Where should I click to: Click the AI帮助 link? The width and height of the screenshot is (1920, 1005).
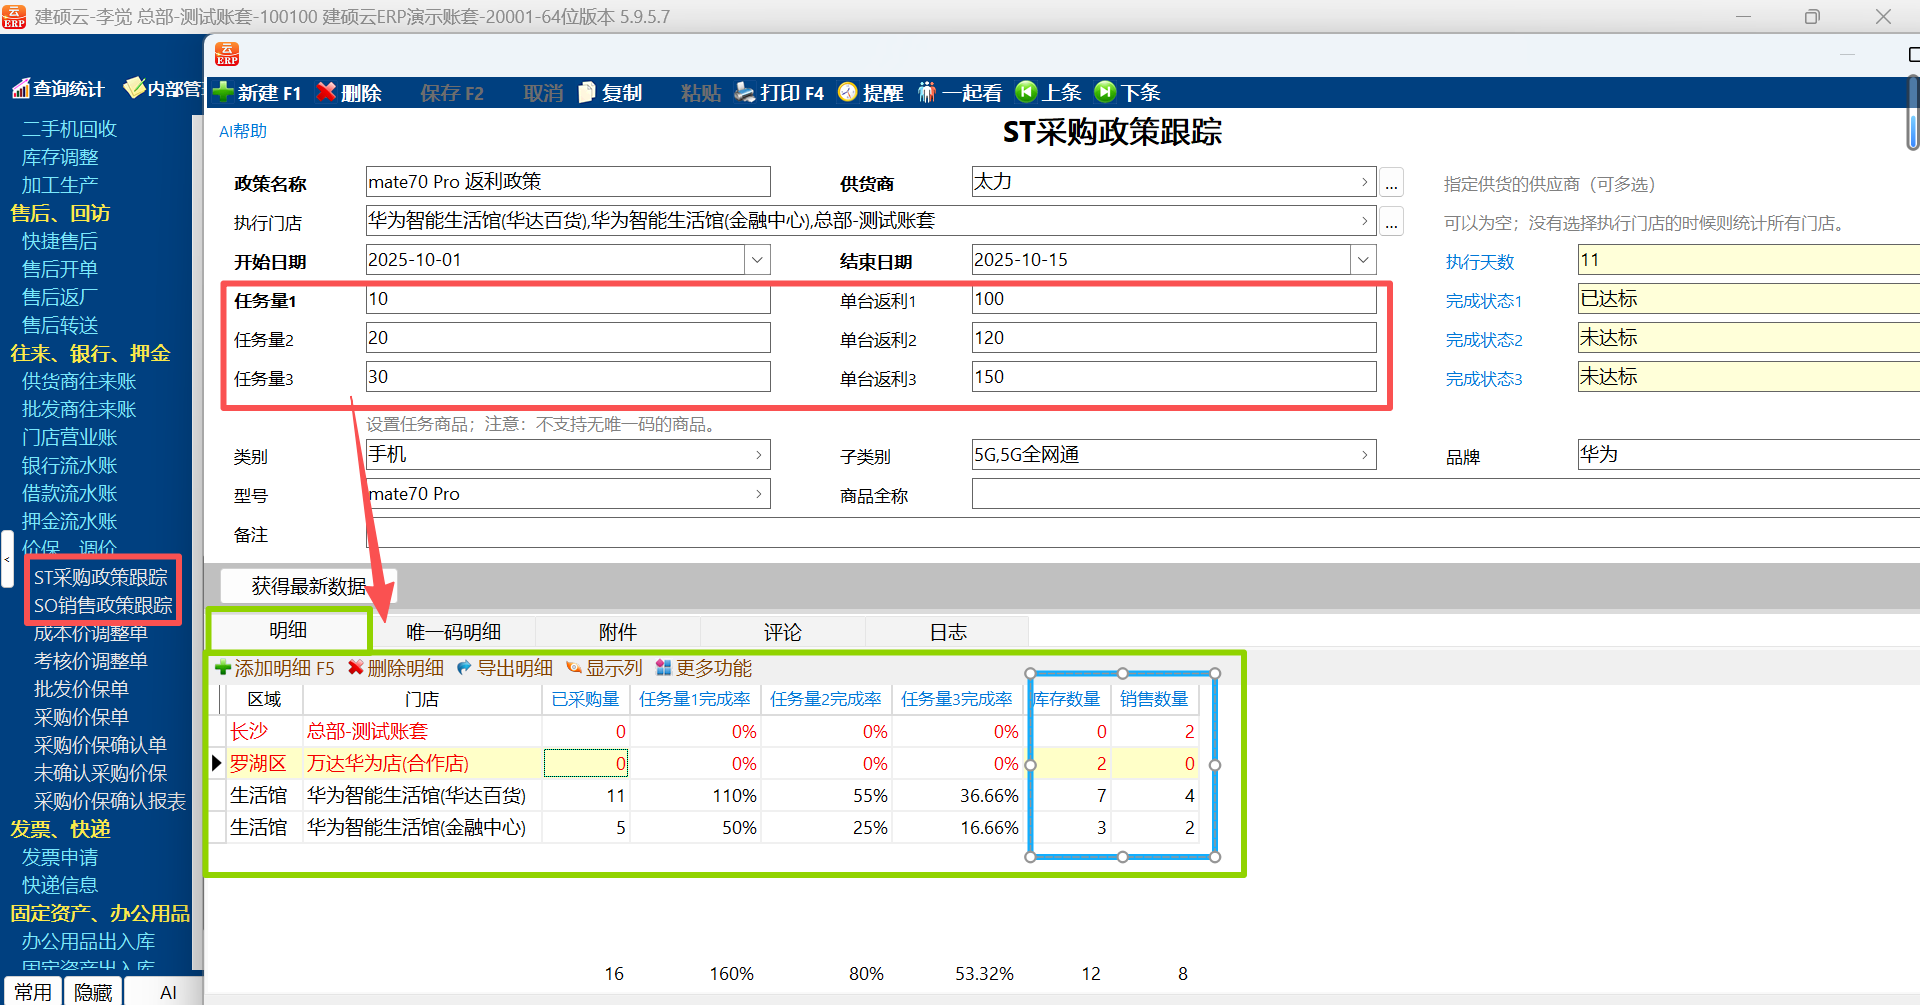[243, 131]
